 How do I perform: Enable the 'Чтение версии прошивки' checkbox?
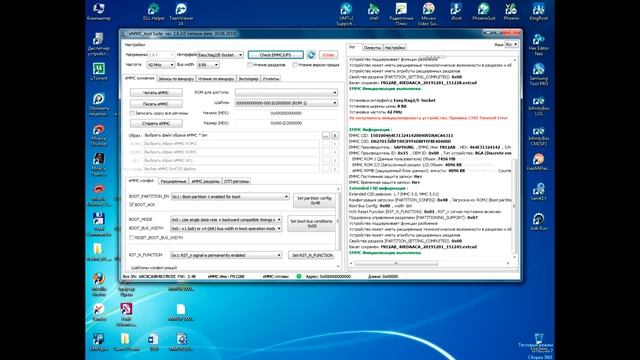(295, 64)
